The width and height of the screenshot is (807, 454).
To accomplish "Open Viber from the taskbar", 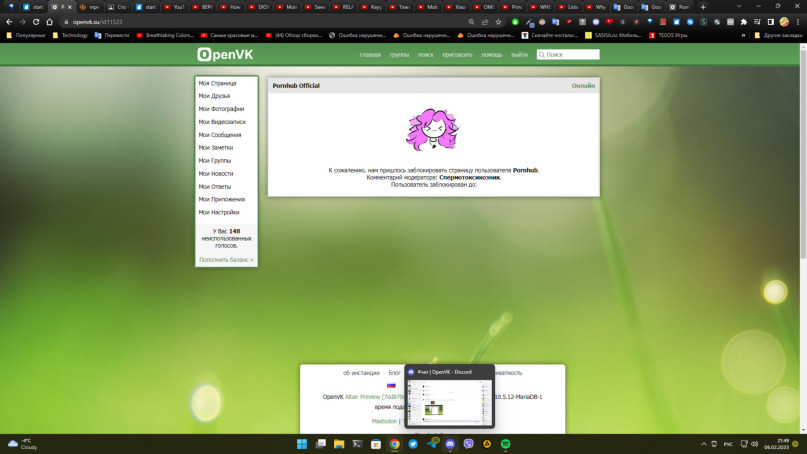I will click(x=468, y=444).
